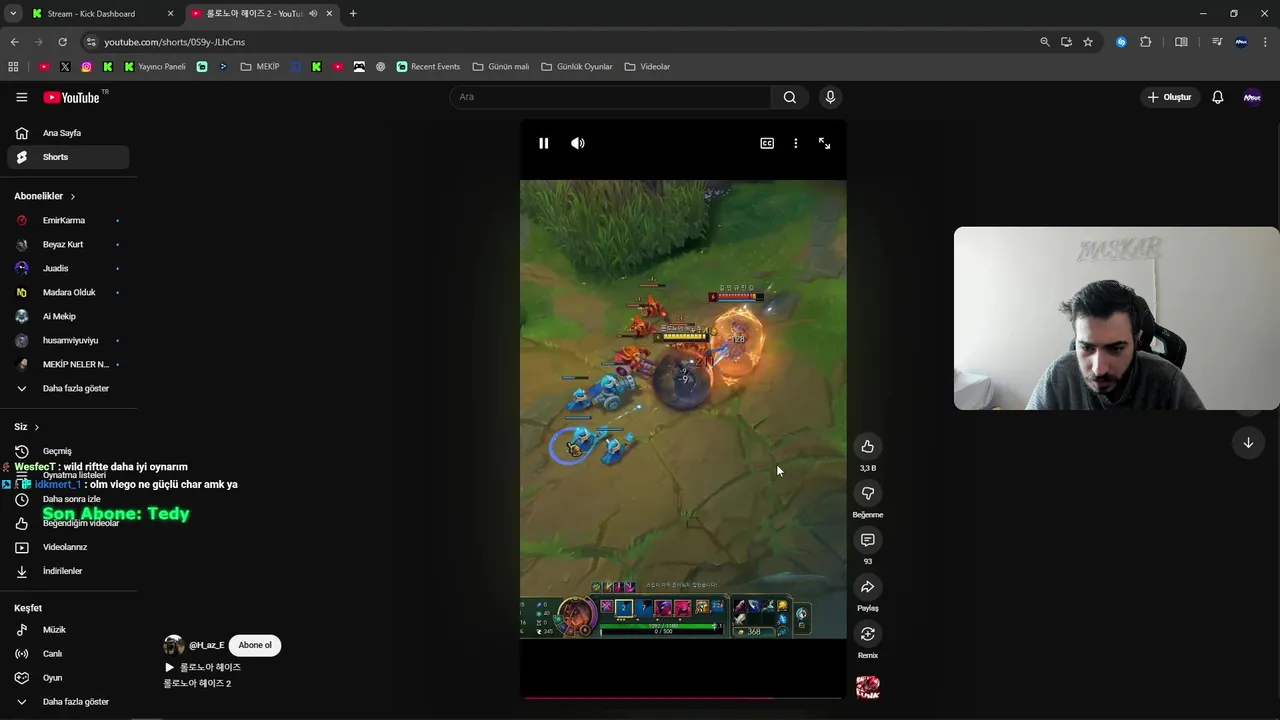Viewport: 1280px width, 720px height.
Task: Start voice search with microphone
Action: 830,97
